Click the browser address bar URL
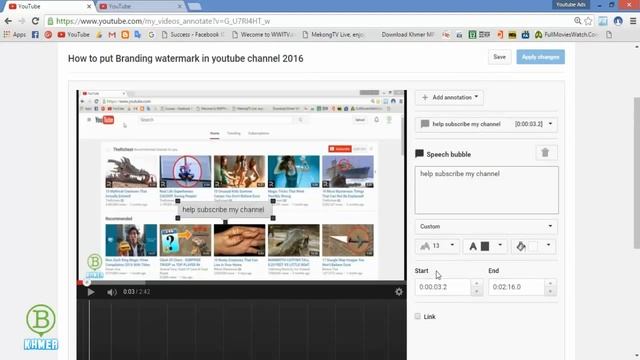 pos(163,21)
